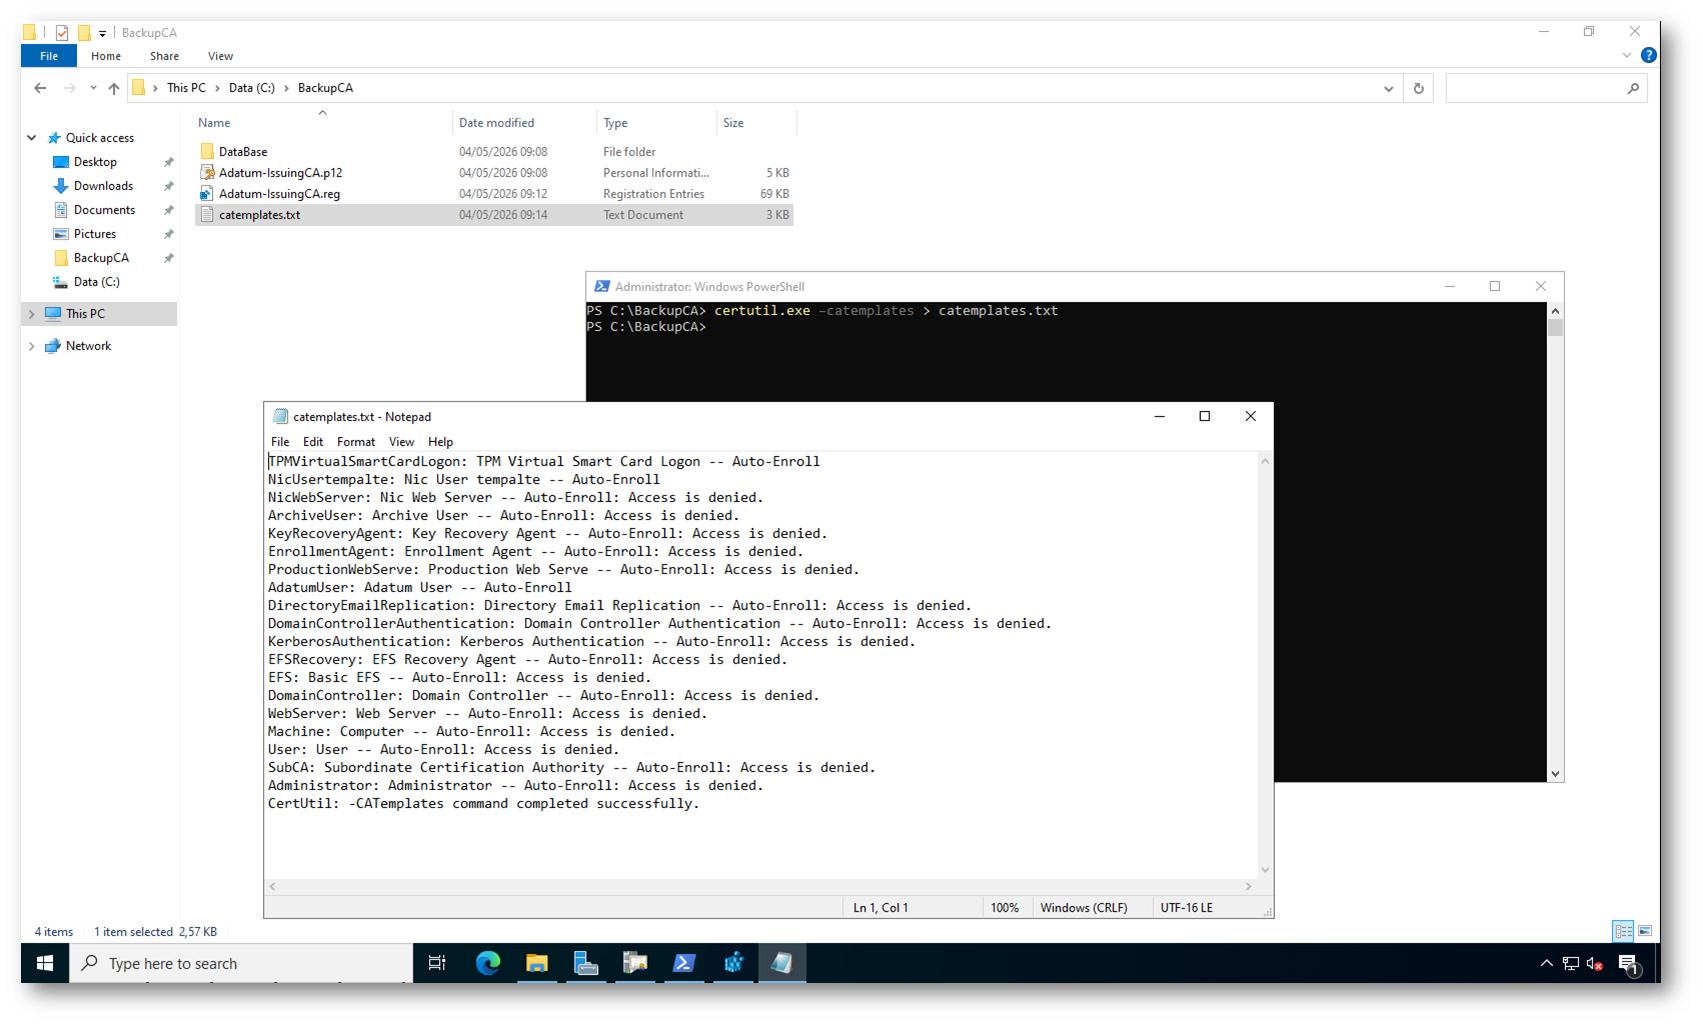
Task: Refresh the BackupCA folder view
Action: pos(1418,88)
